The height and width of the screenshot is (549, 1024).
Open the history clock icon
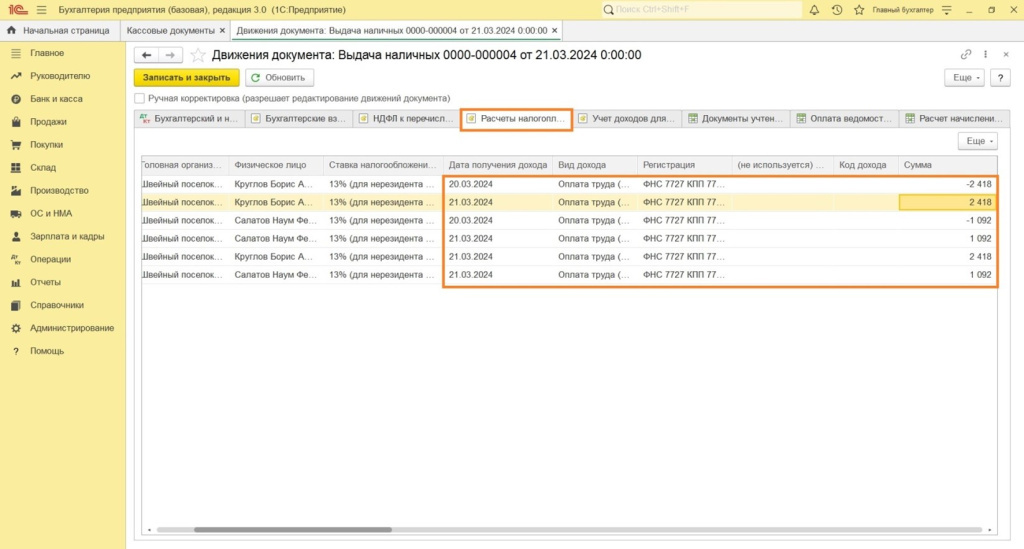coord(836,10)
